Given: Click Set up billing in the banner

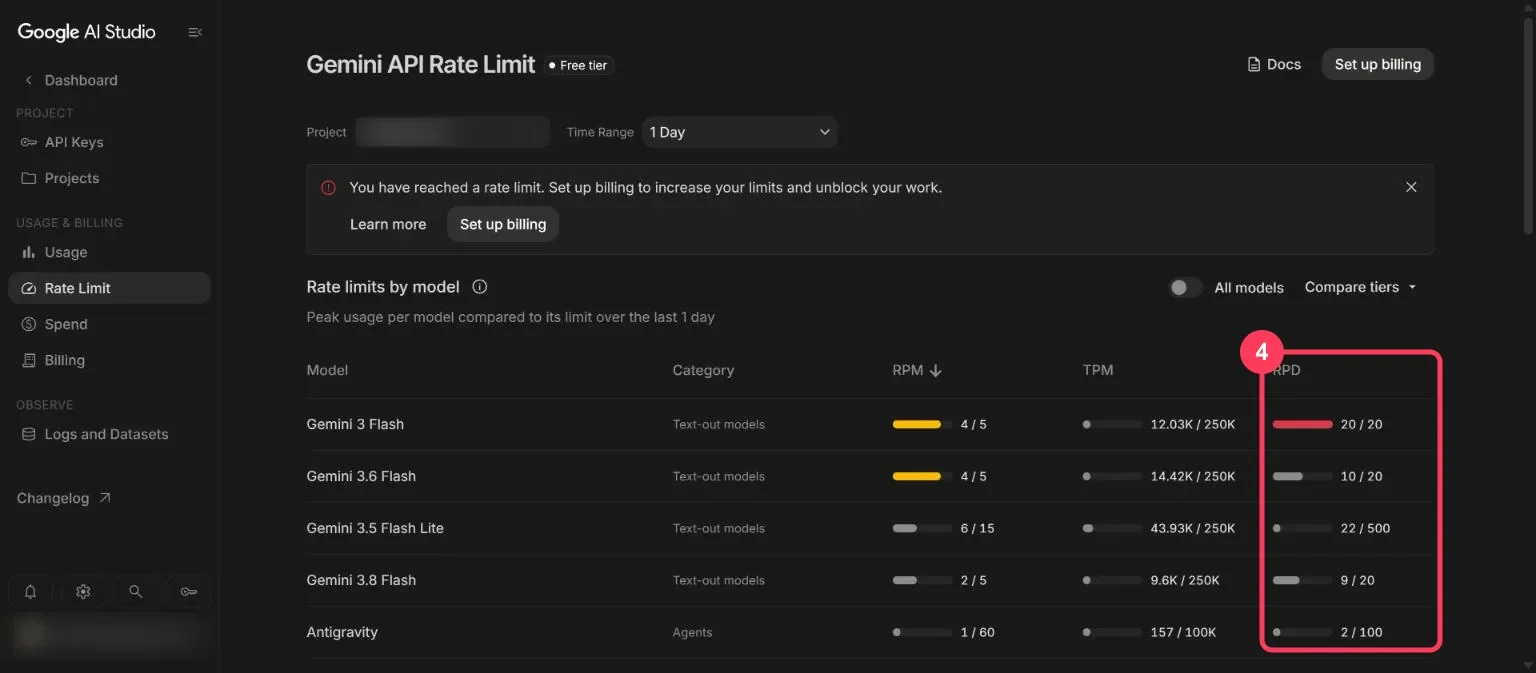Looking at the screenshot, I should 503,224.
